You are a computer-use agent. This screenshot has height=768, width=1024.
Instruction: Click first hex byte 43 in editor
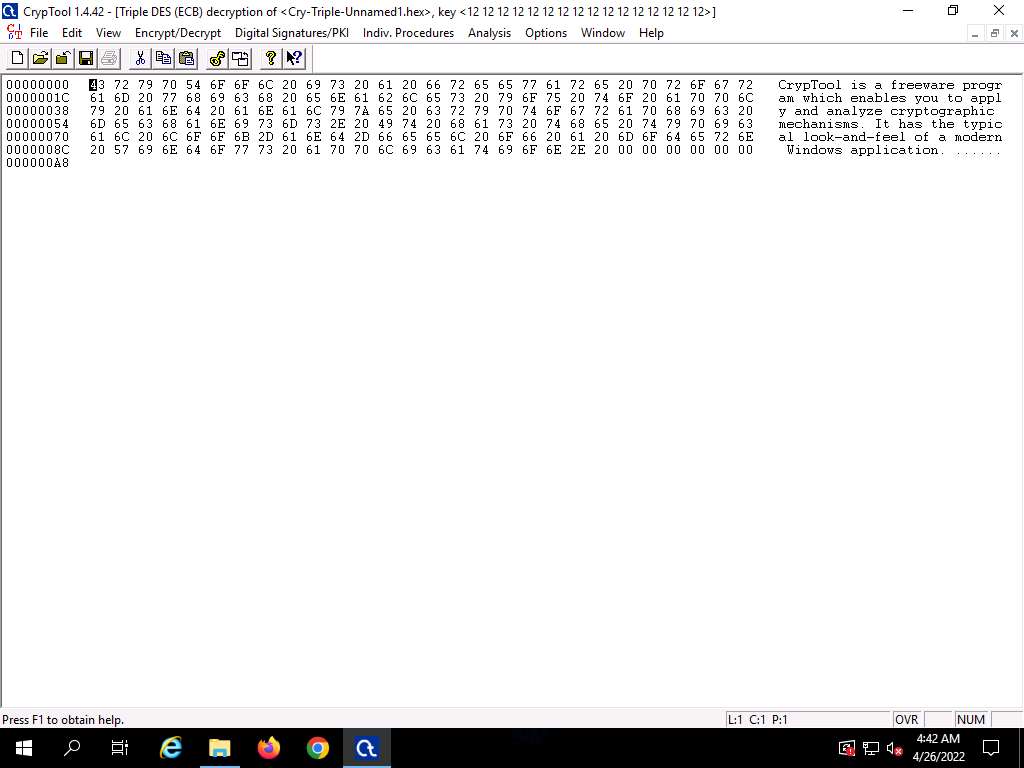[96, 85]
